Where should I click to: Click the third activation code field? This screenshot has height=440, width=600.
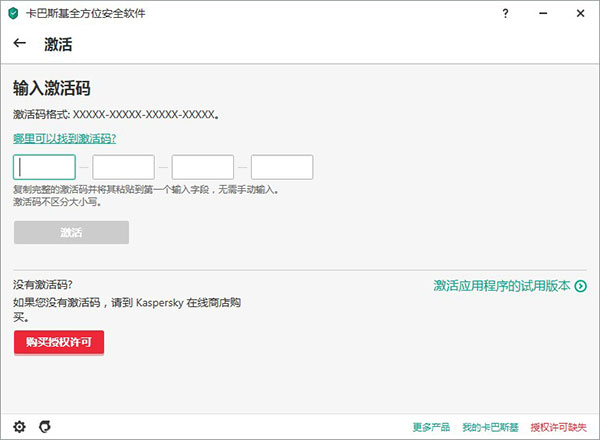203,167
